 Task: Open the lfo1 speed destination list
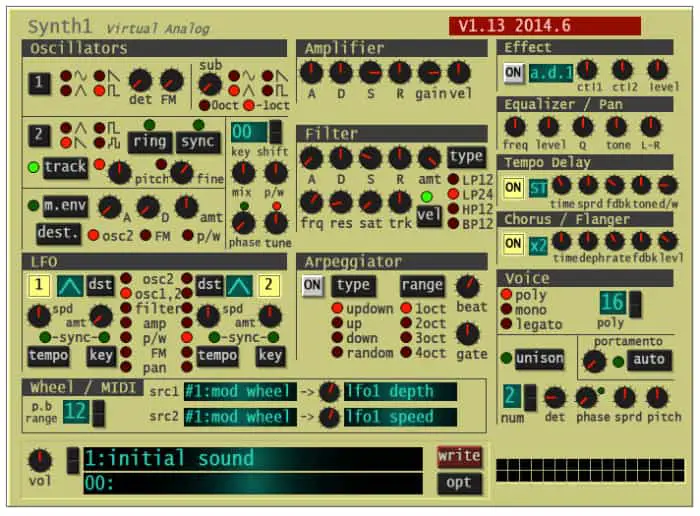[400, 417]
